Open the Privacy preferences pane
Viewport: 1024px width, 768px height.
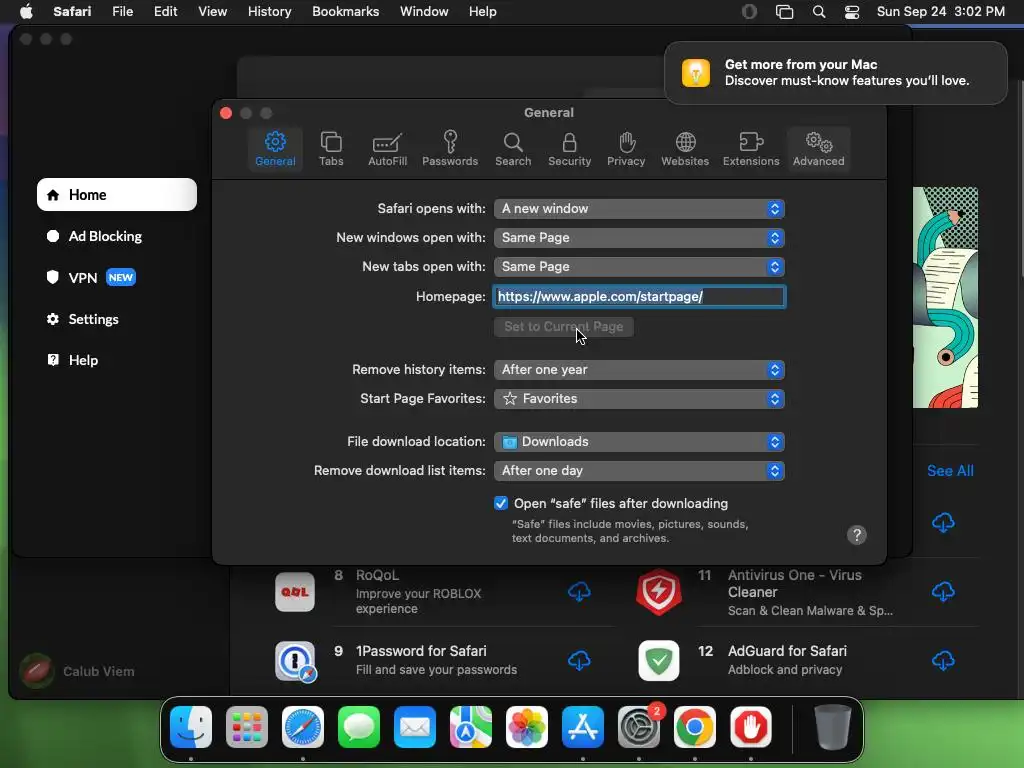tap(626, 149)
